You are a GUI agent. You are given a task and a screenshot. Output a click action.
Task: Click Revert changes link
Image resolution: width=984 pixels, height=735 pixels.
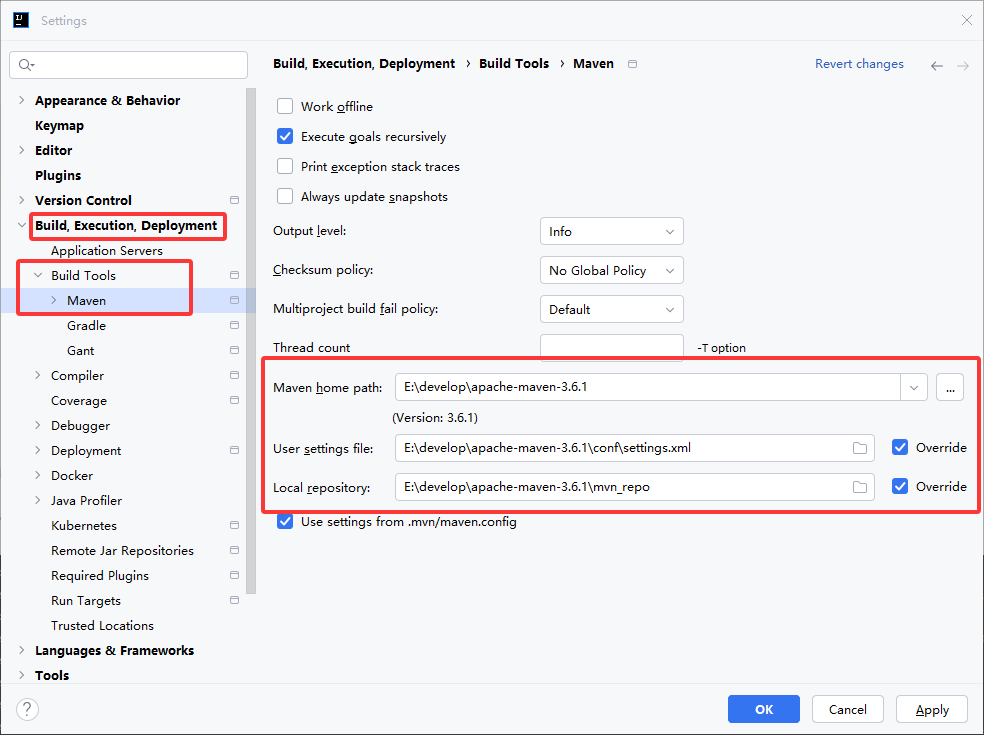pyautogui.click(x=859, y=63)
